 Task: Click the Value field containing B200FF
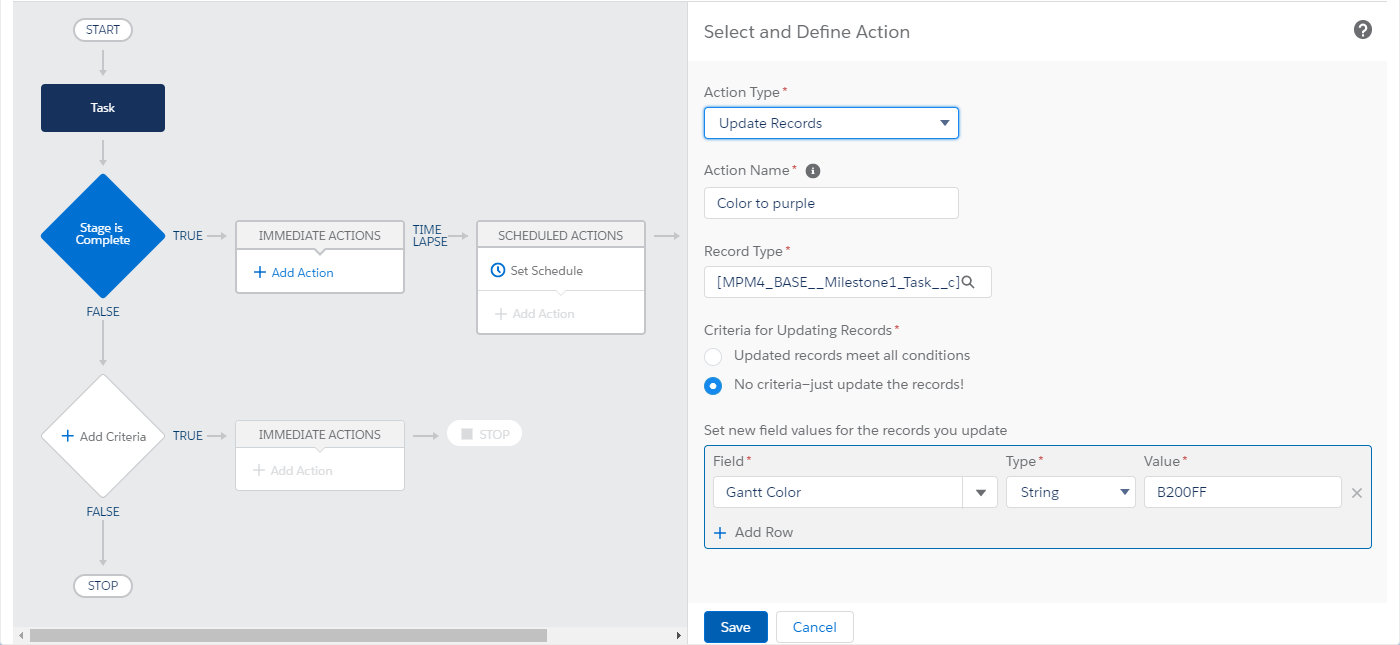coord(1242,492)
